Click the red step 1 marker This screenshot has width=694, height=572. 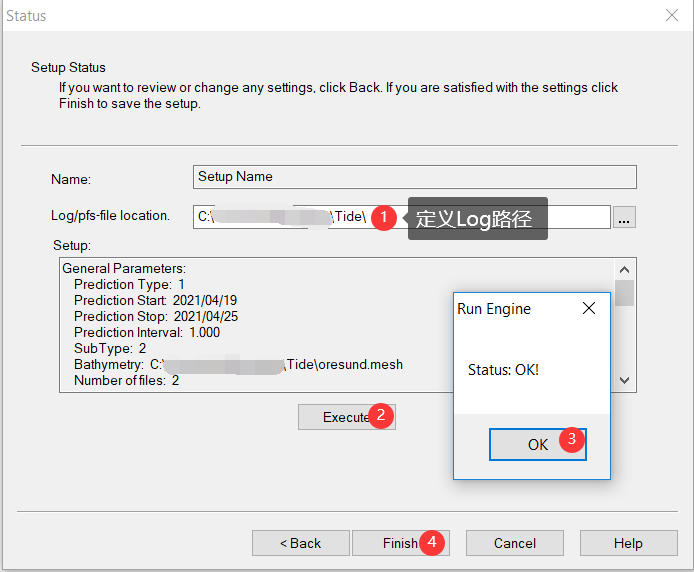point(382,217)
